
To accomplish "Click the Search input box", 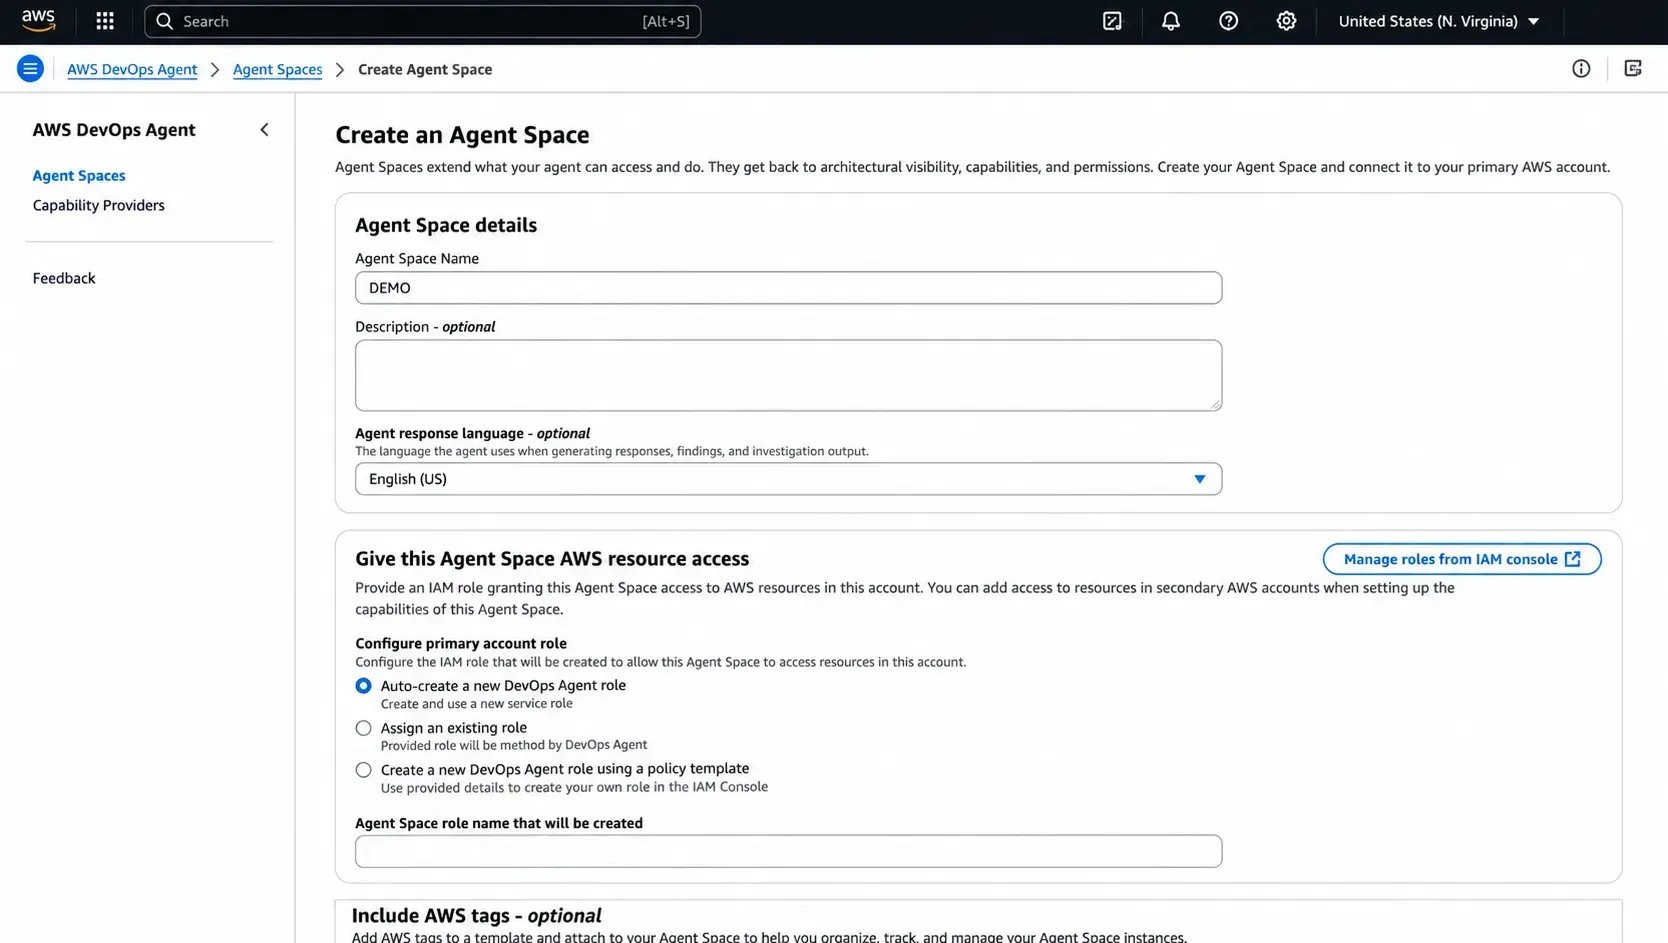I will point(422,21).
